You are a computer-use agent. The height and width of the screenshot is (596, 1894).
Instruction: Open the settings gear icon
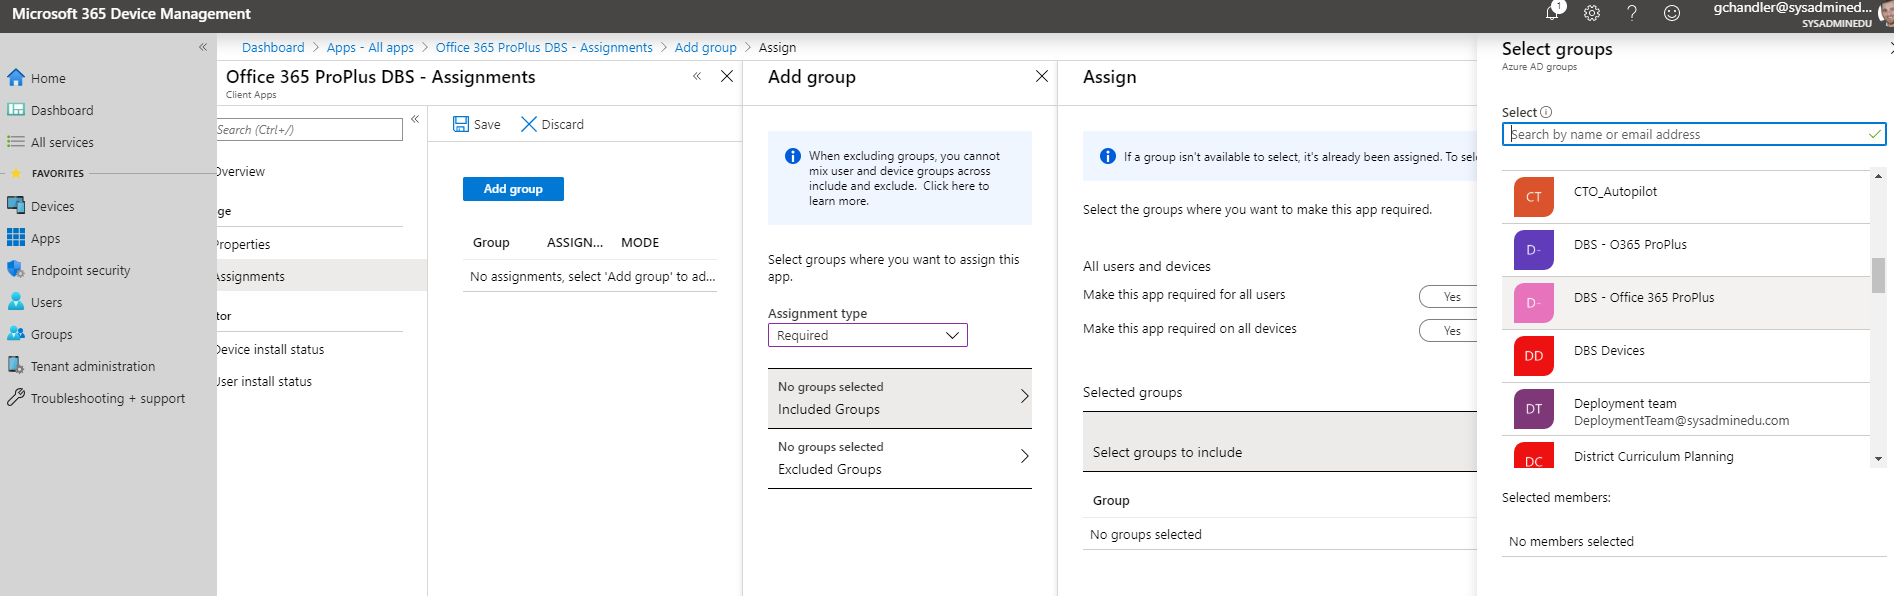pos(1592,13)
